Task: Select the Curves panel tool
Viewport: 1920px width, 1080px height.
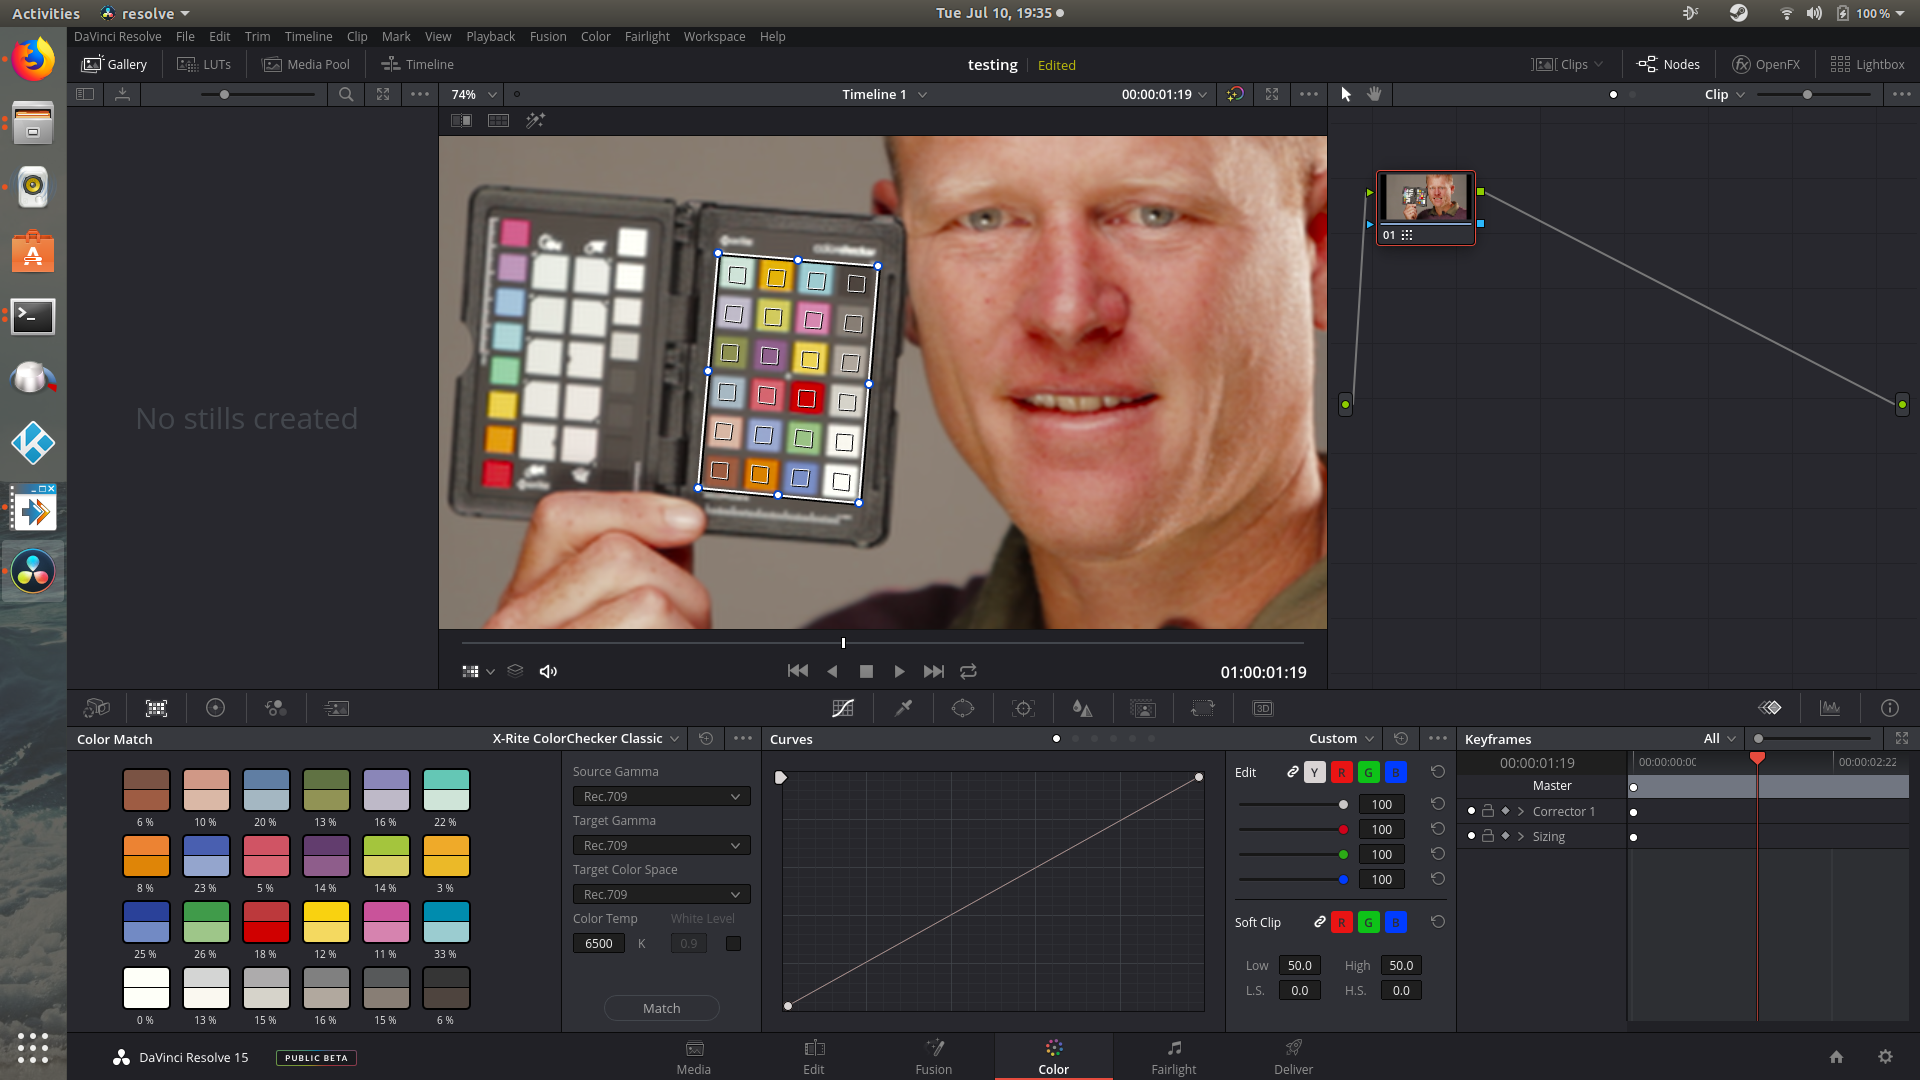Action: [843, 708]
